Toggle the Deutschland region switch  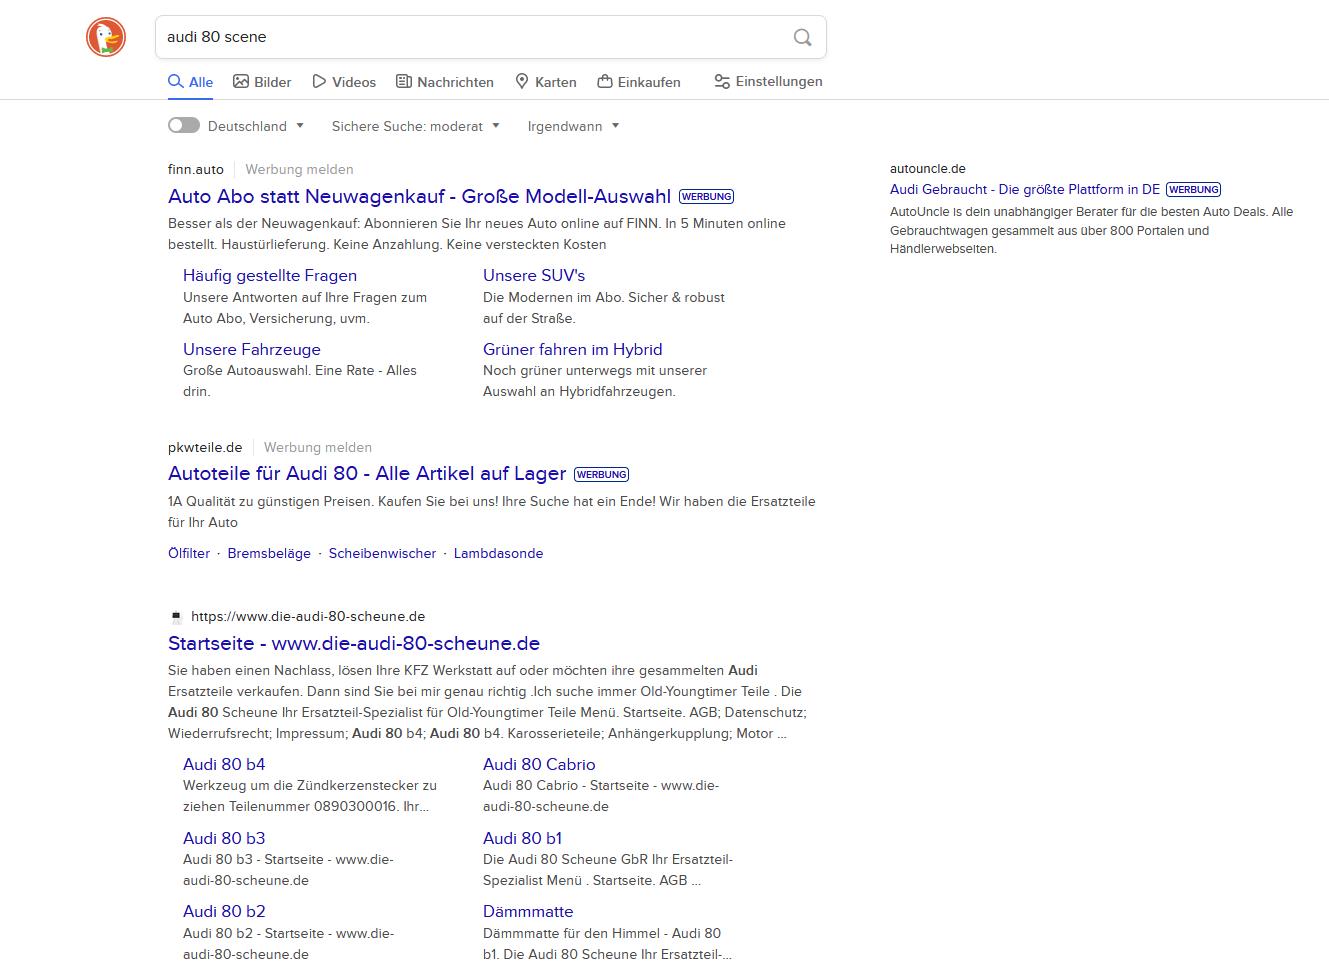184,126
